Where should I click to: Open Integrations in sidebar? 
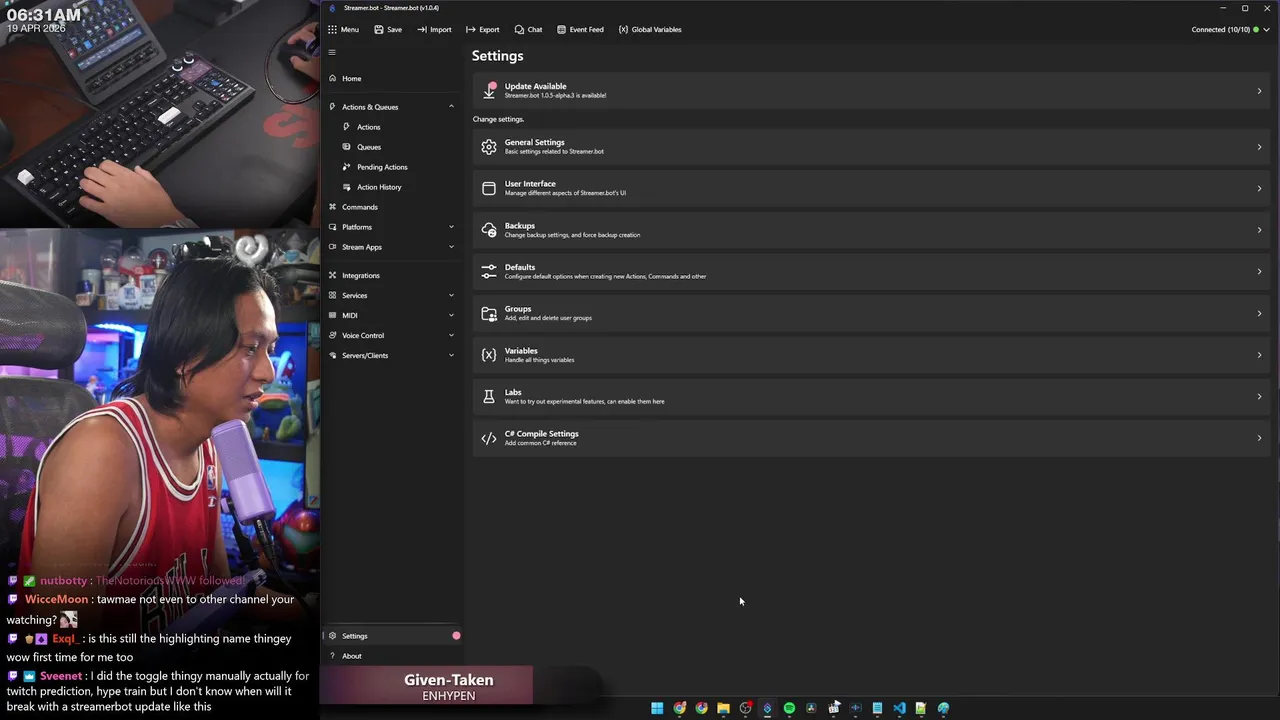392,275
